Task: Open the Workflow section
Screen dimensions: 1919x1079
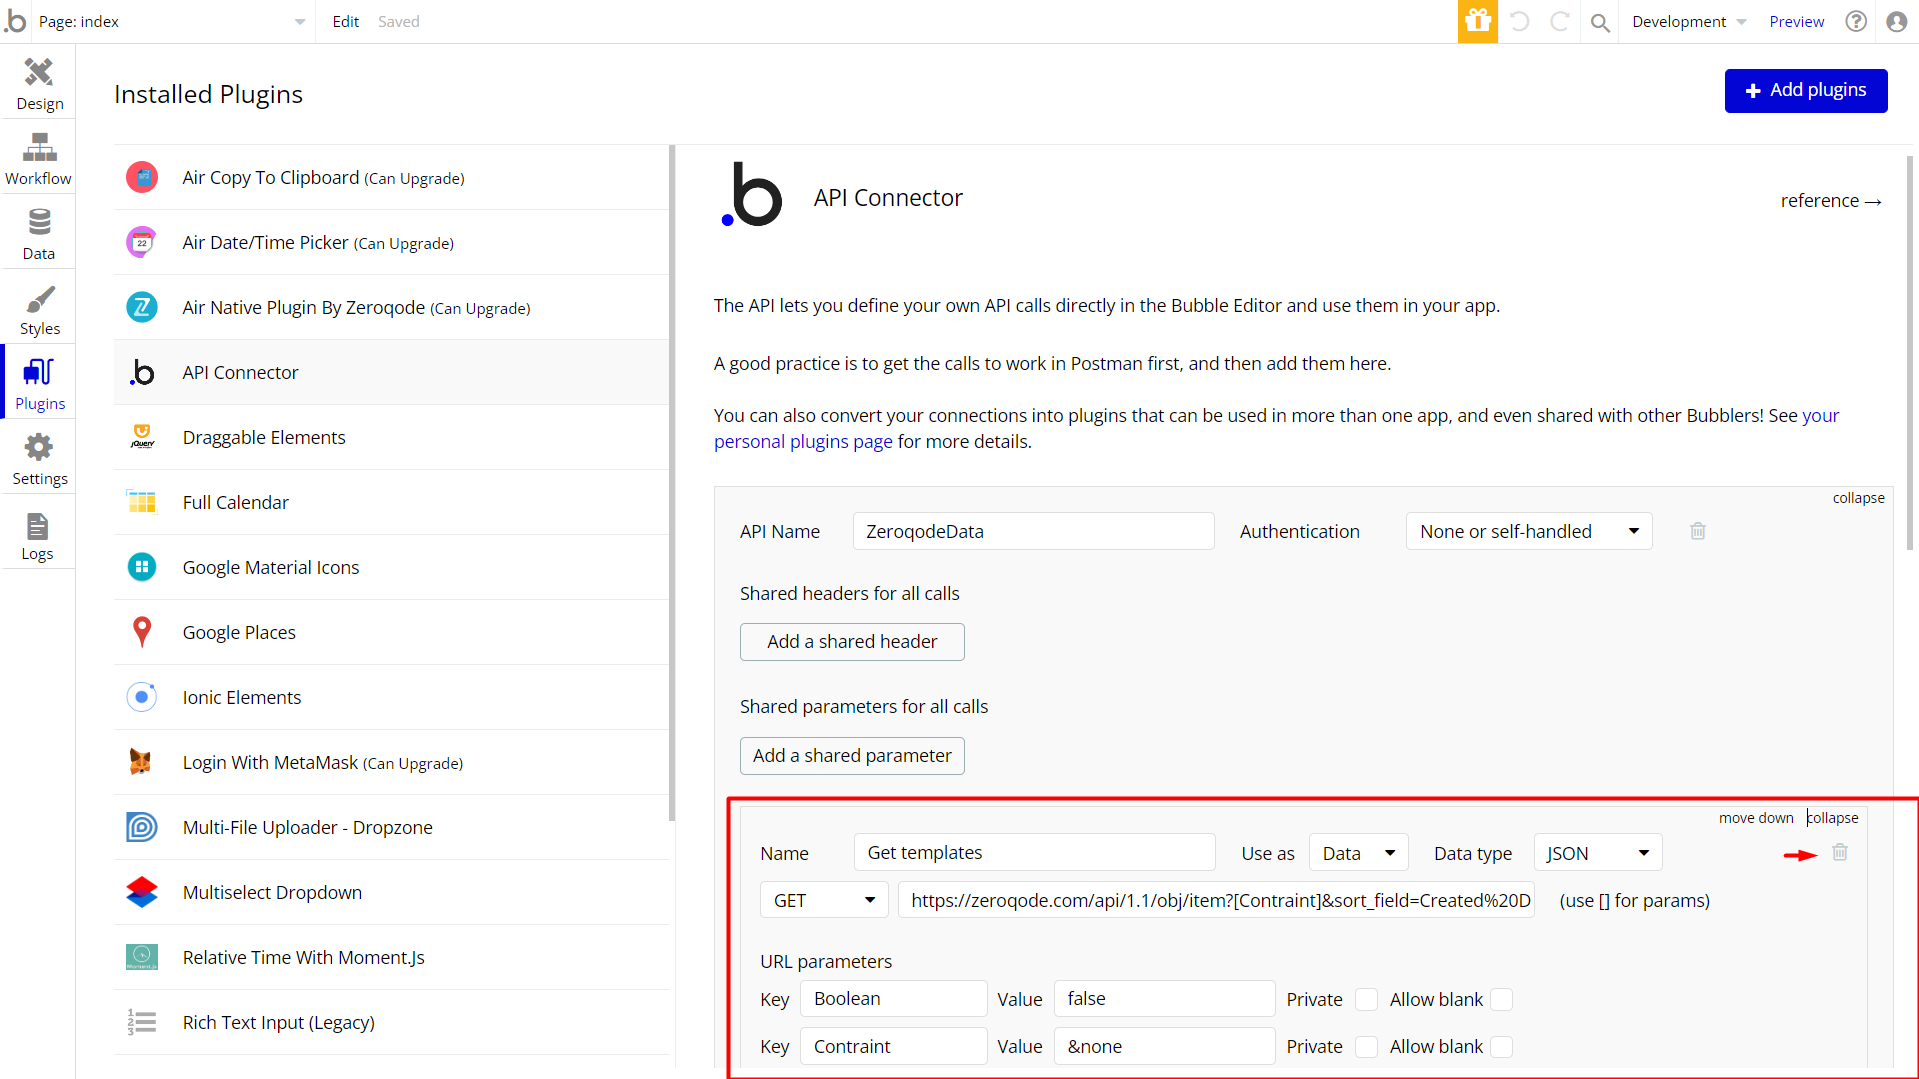Action: (x=39, y=159)
